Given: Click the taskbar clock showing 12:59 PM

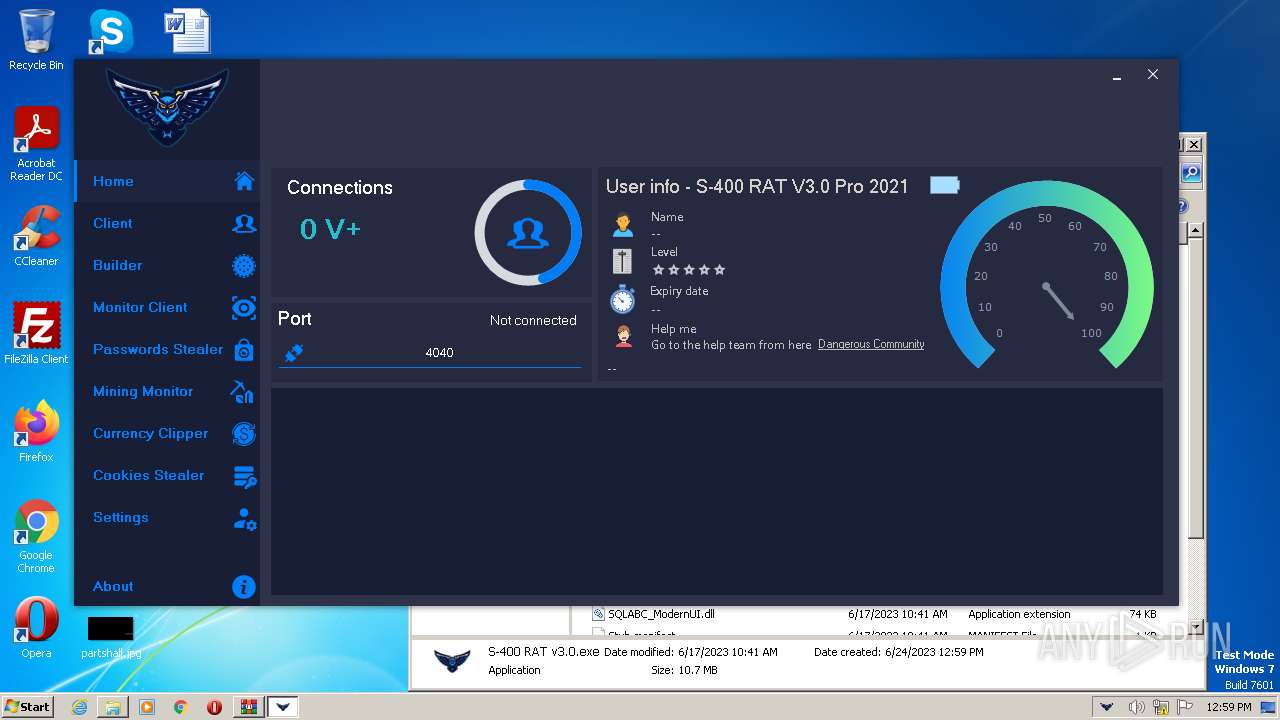Looking at the screenshot, I should [1229, 707].
